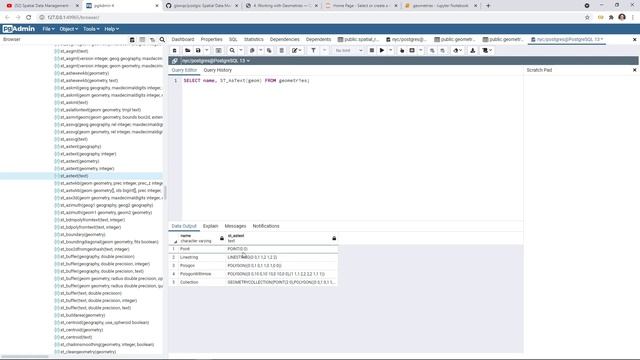Bookmark page with Chrome star icon
The height and width of the screenshot is (360, 640).
tap(587, 18)
